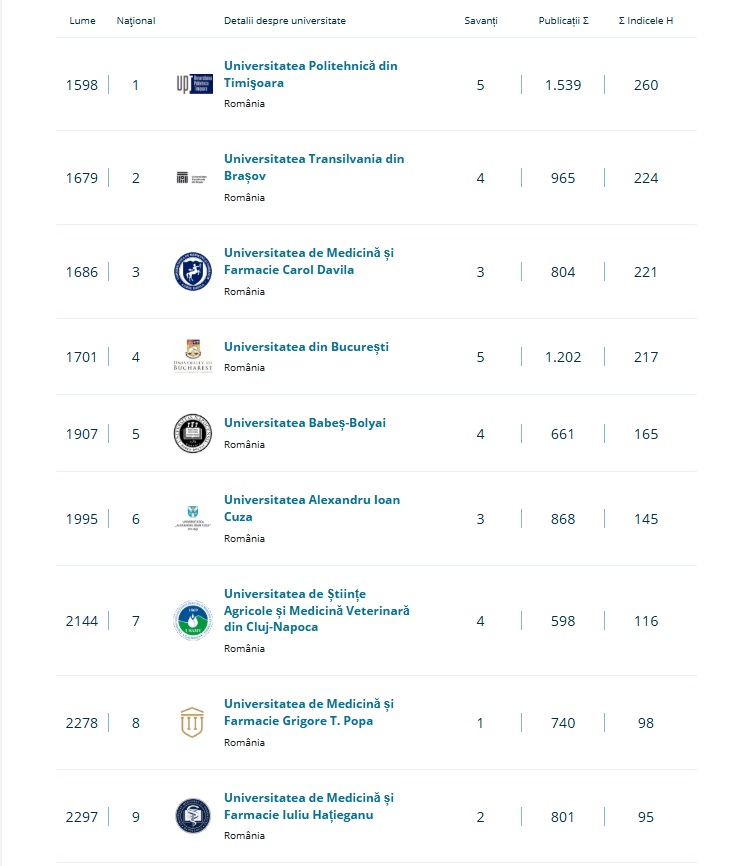
Task: Open Universitatea Alexandru Ioan Cuza link
Action: 311,508
